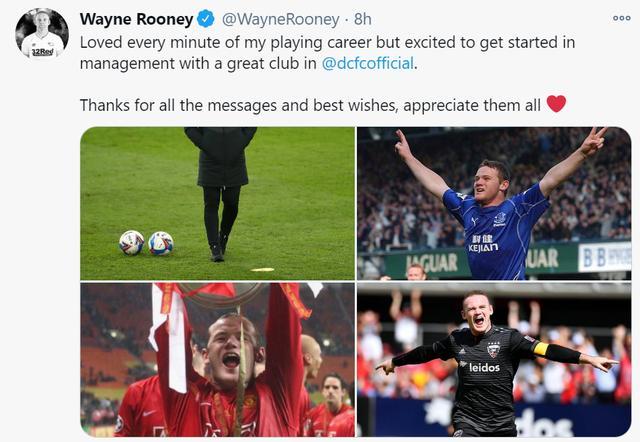The width and height of the screenshot is (640, 442).
Task: Open Wayne Rooney's profile picture avatar
Action: 42,34
